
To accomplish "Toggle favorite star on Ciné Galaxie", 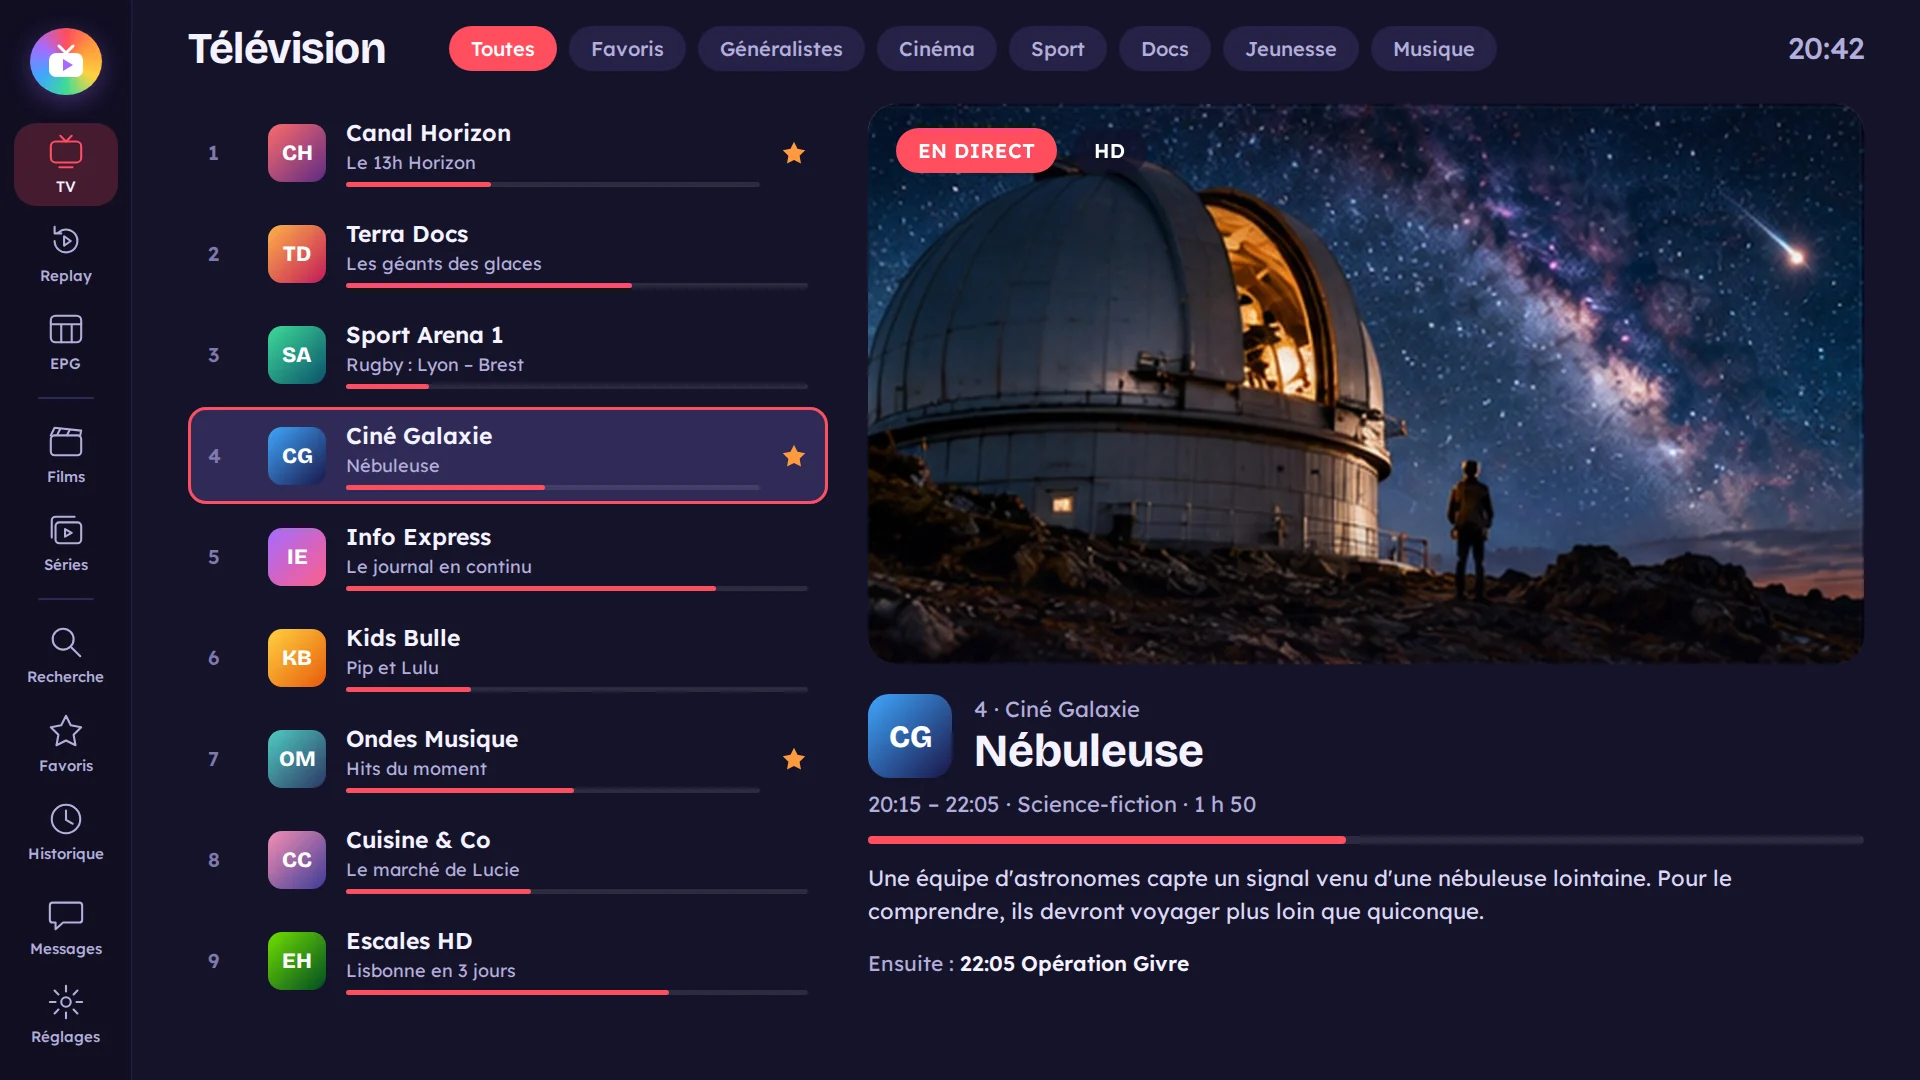I will (x=794, y=456).
